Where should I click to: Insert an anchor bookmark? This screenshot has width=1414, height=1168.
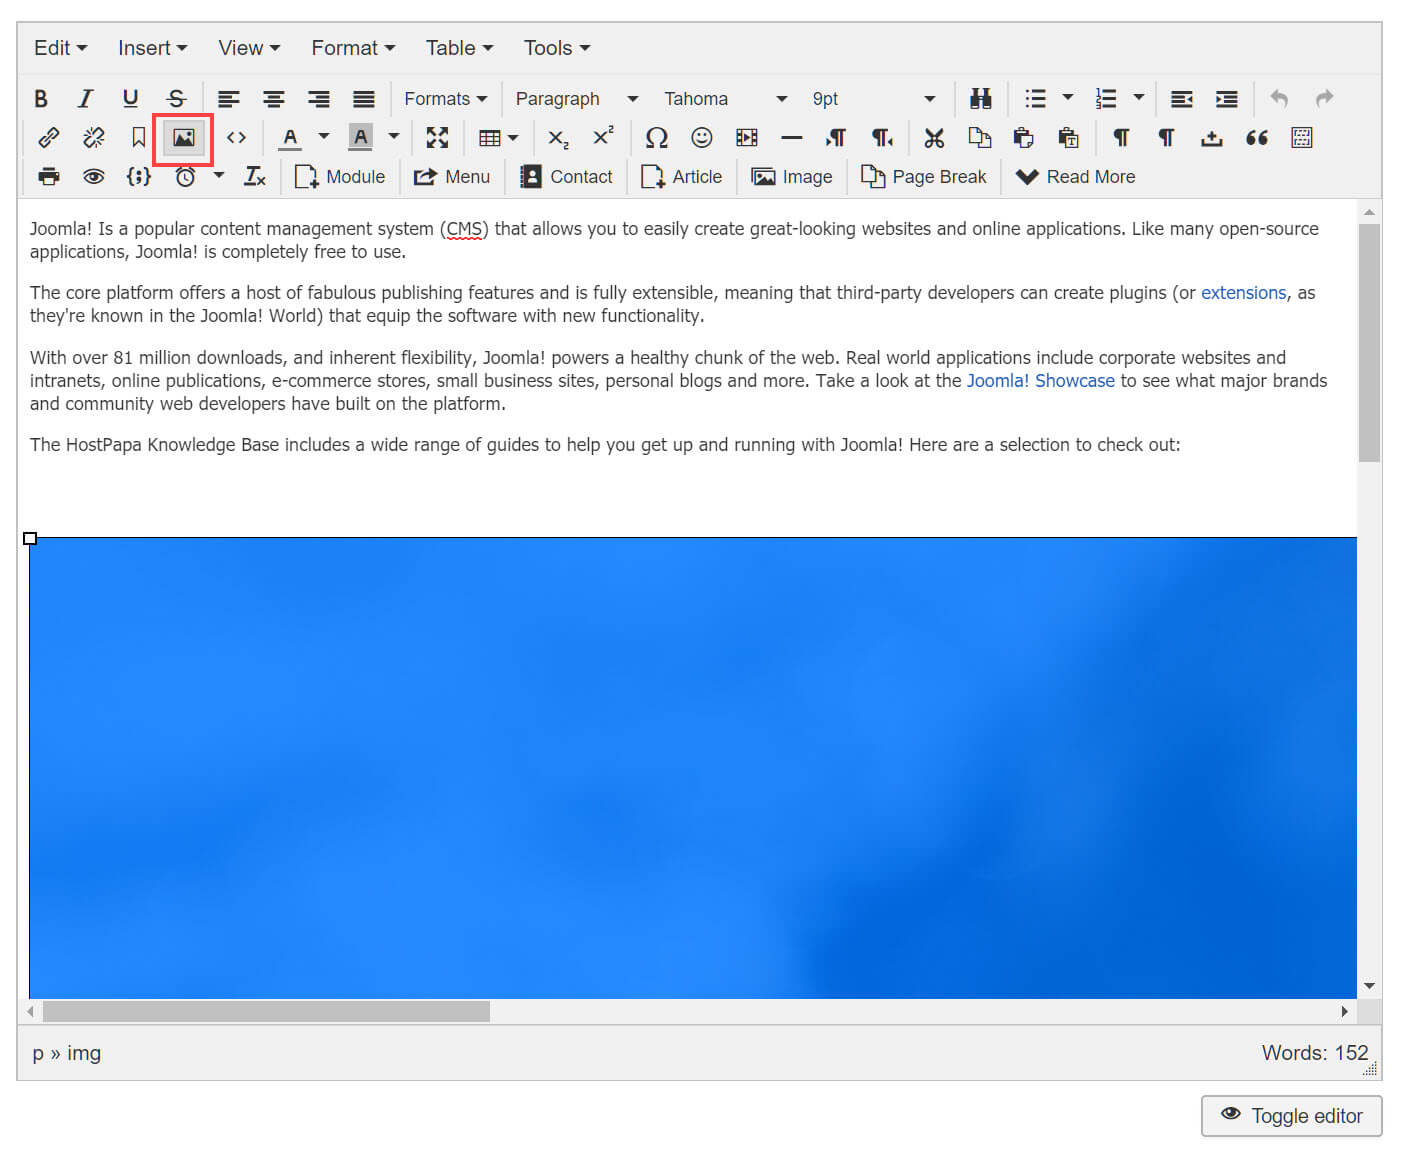point(139,138)
